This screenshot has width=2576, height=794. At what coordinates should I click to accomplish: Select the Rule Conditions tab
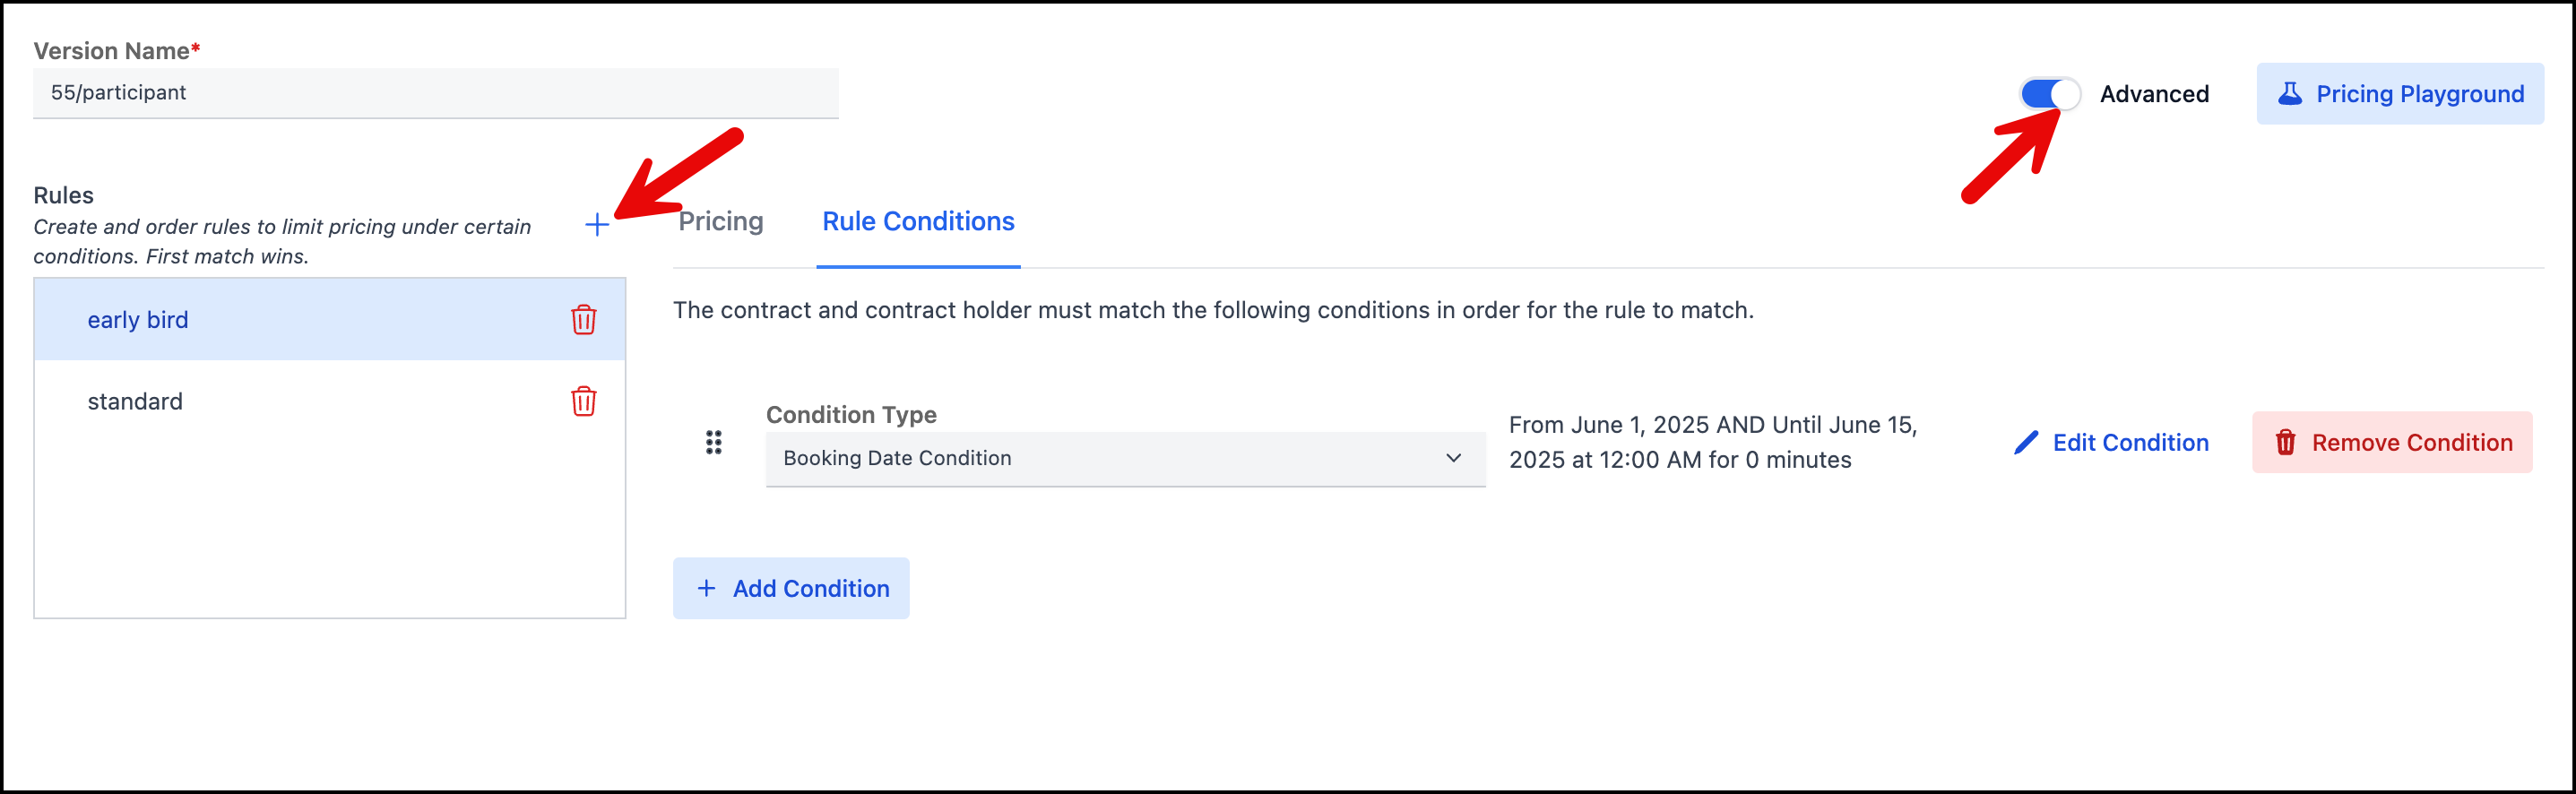click(x=918, y=221)
